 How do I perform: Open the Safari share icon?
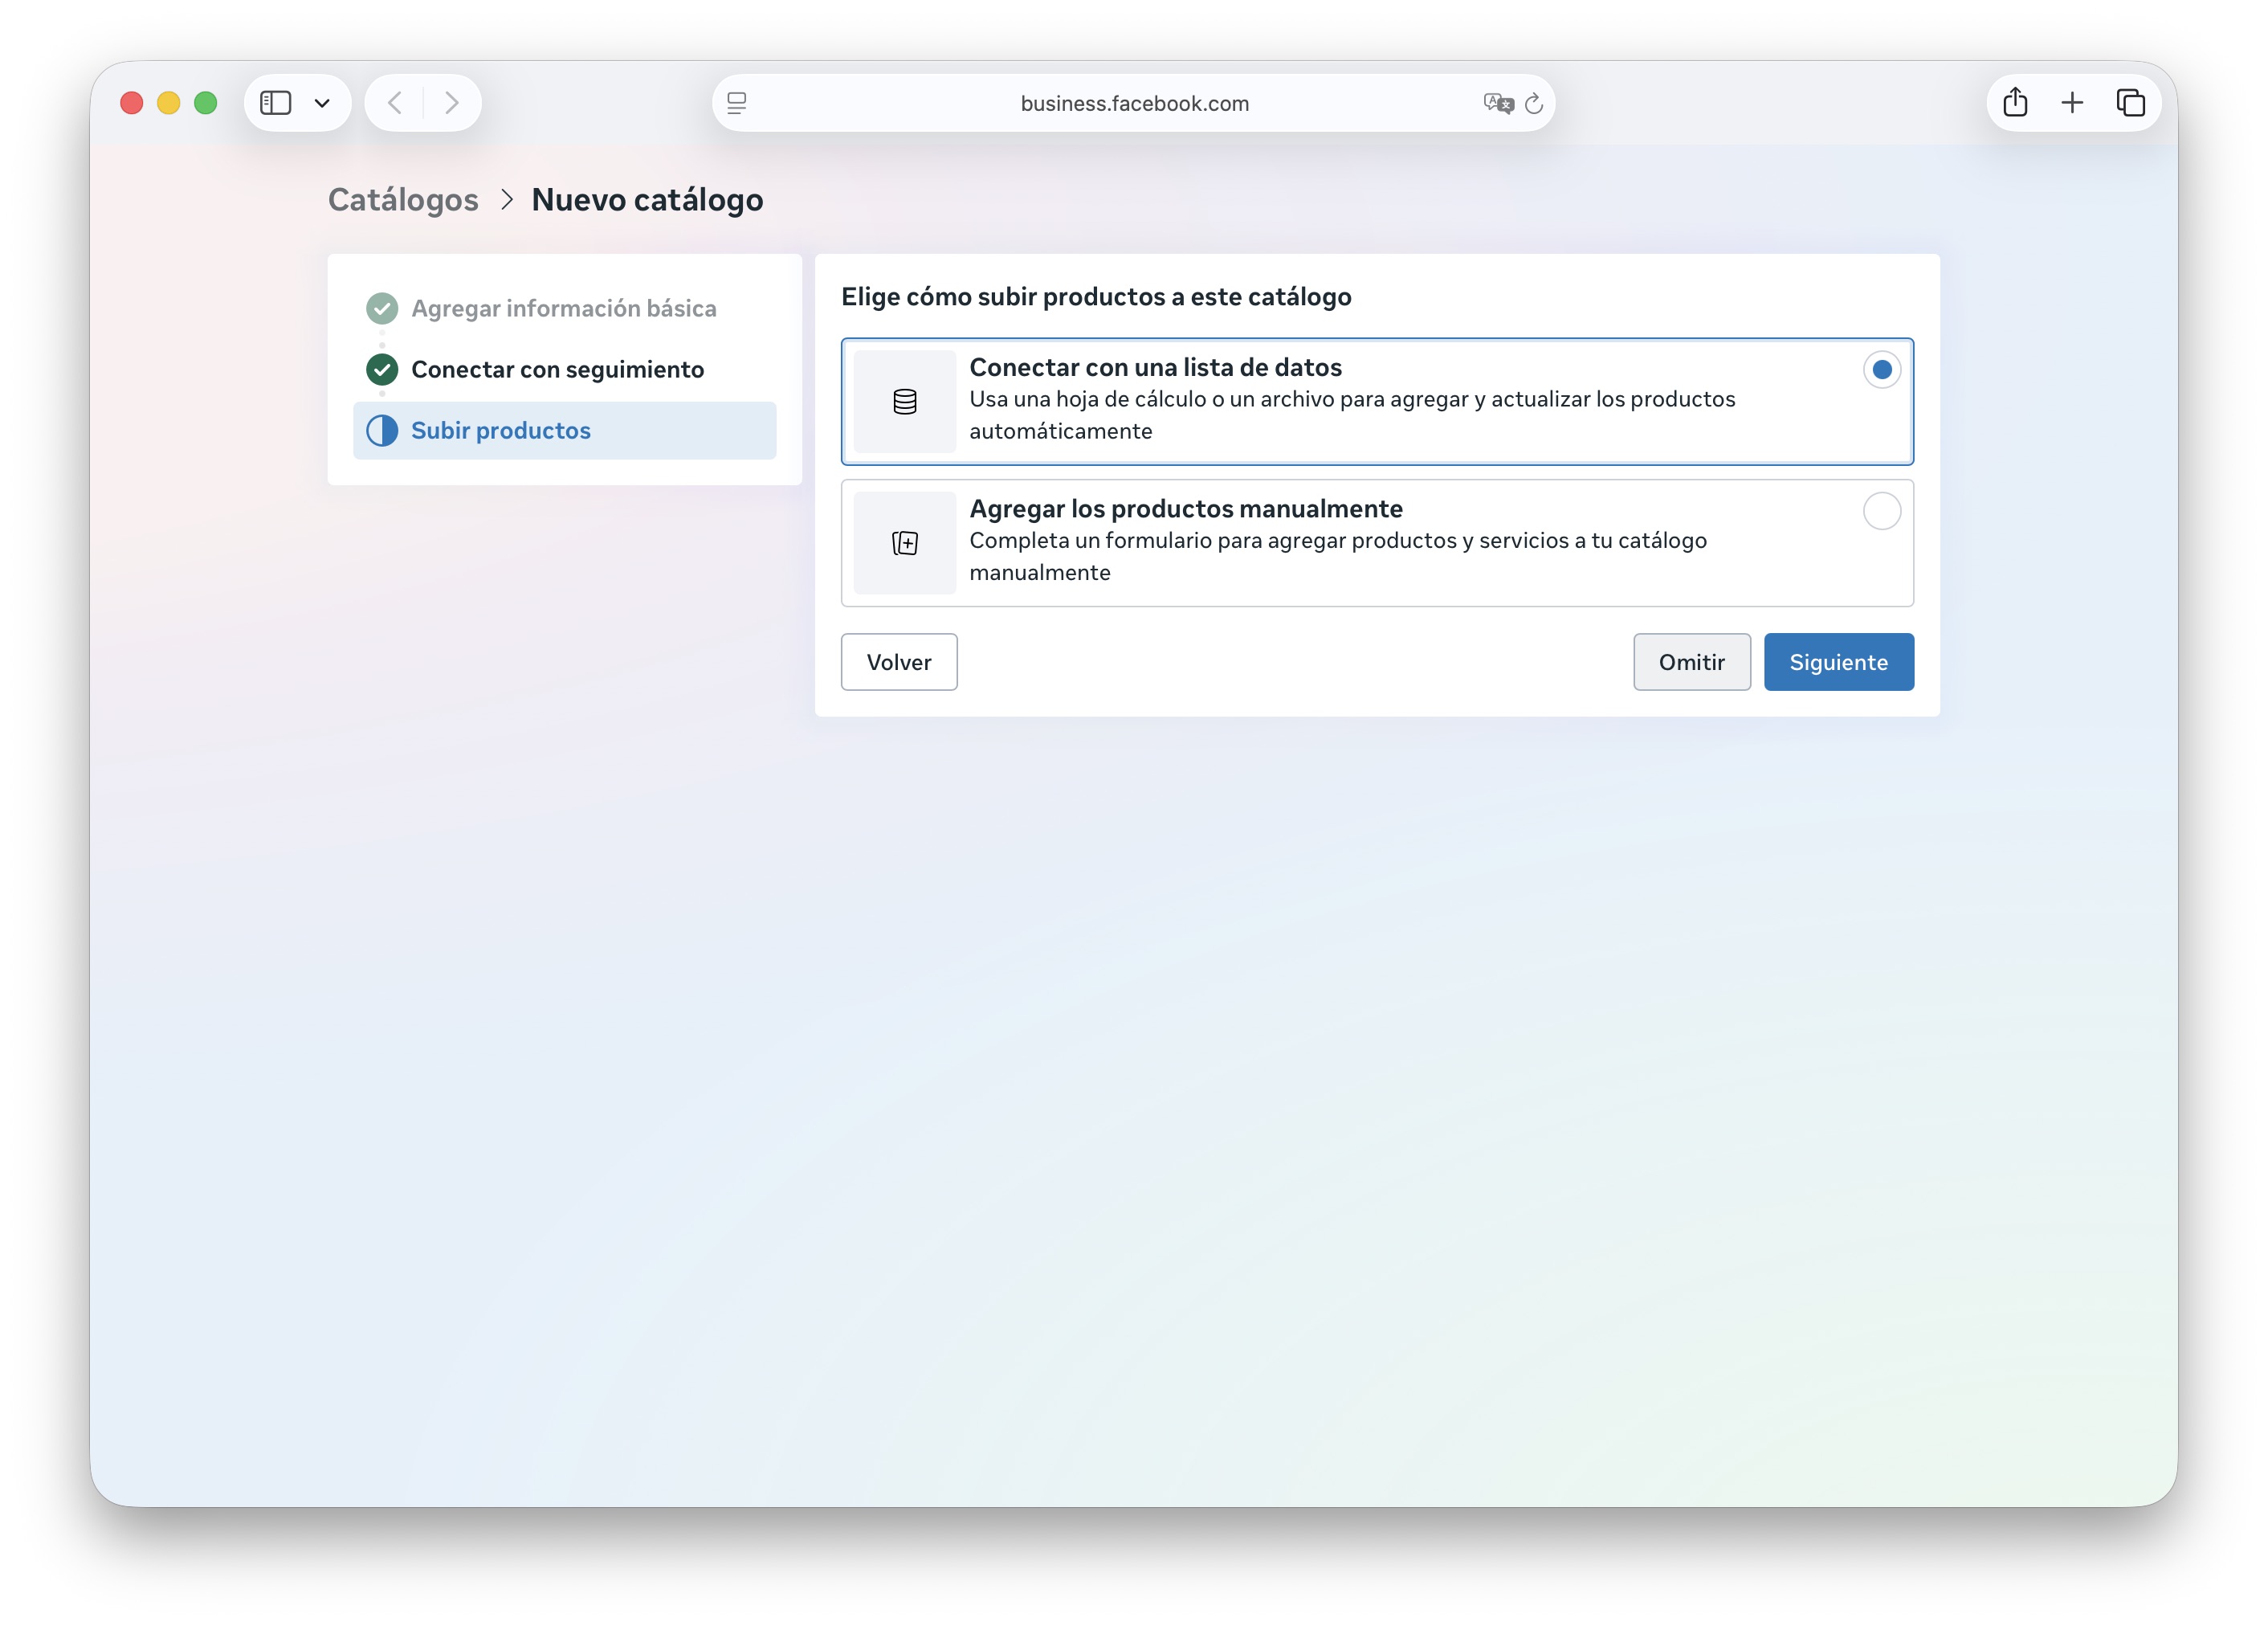(x=2015, y=103)
